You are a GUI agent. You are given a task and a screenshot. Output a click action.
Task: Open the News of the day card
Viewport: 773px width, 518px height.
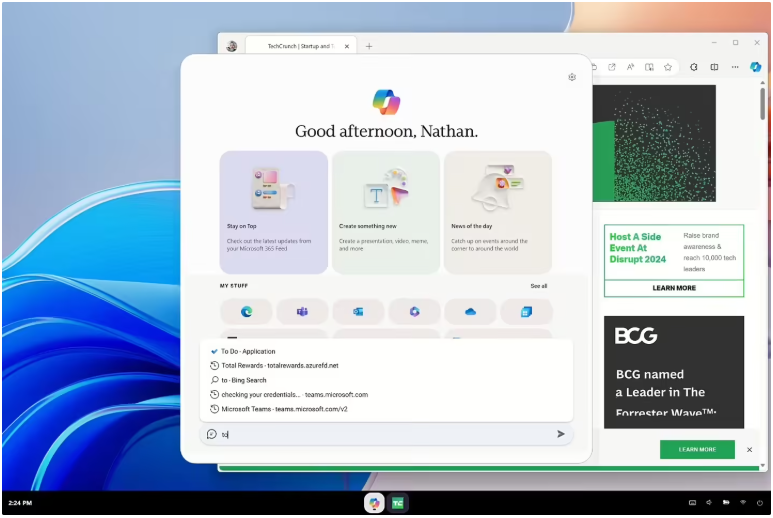[x=498, y=212]
